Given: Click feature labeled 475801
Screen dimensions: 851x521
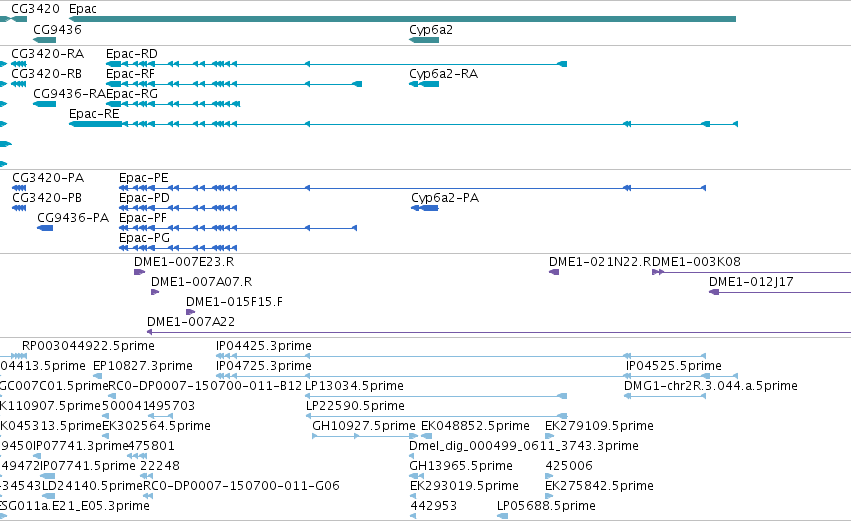Looking at the screenshot, I should click(137, 456).
